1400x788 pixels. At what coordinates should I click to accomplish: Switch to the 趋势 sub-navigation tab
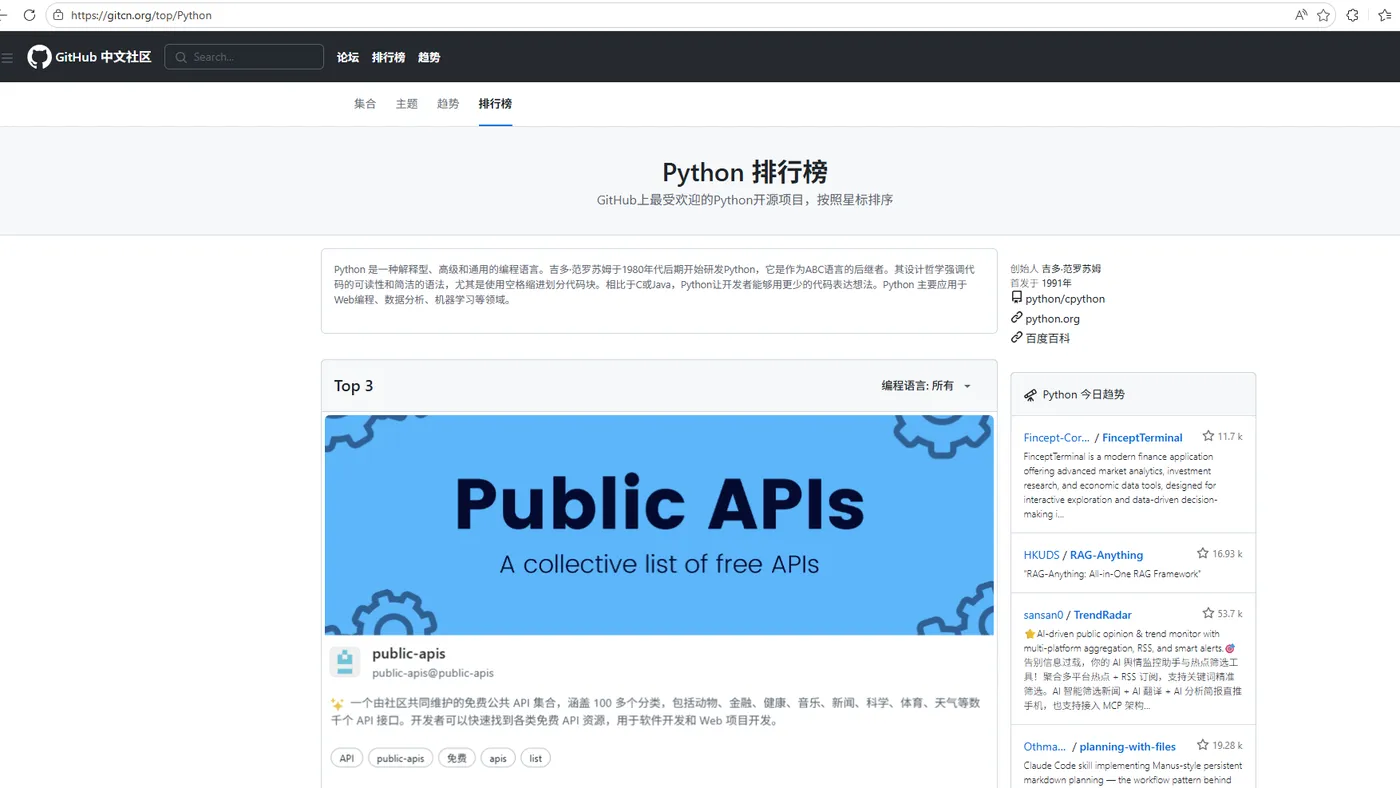pyautogui.click(x=448, y=104)
